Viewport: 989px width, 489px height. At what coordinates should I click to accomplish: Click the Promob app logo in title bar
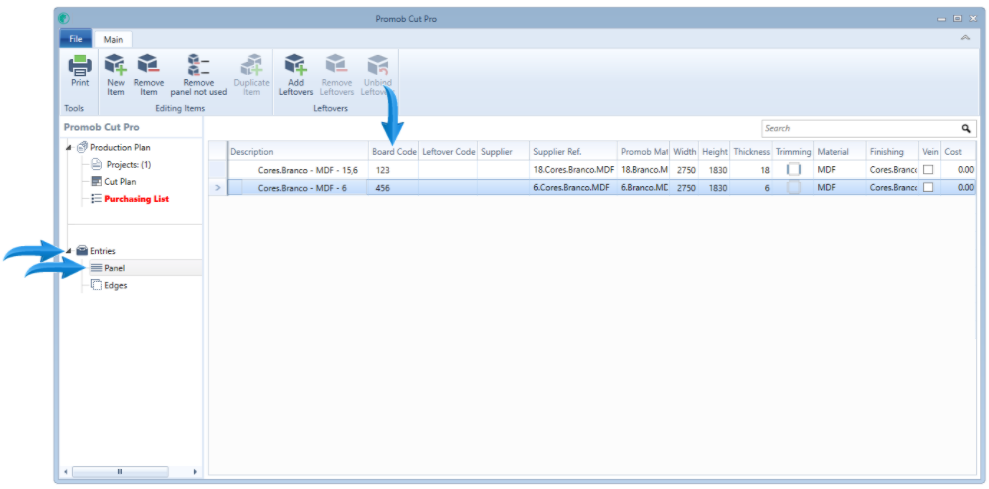pyautogui.click(x=64, y=19)
